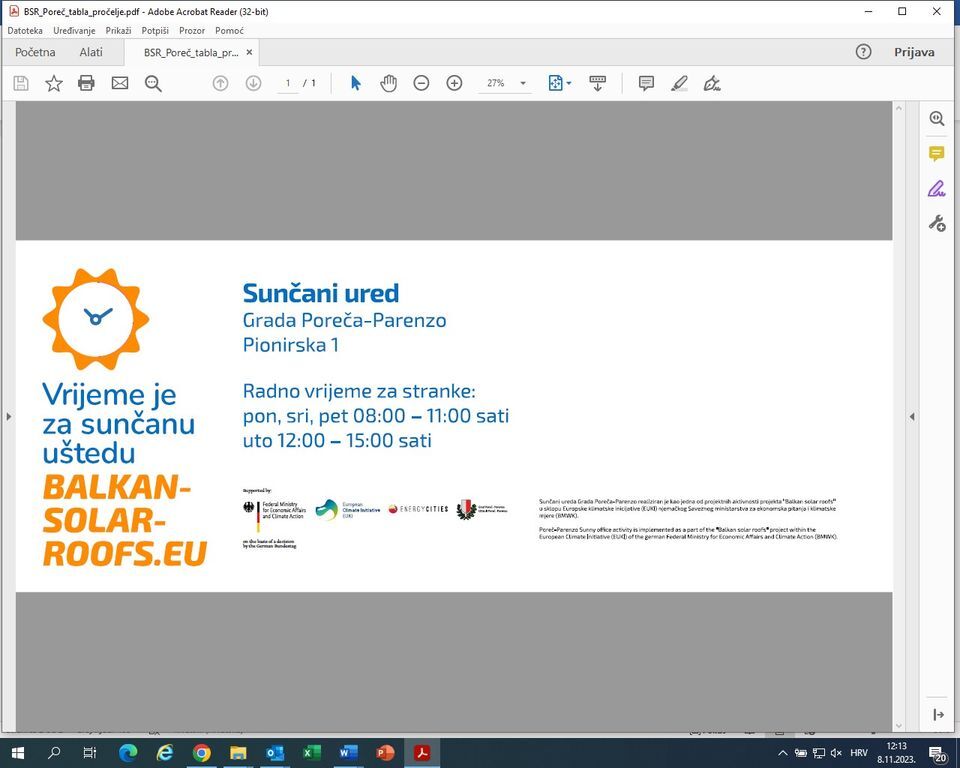Activate the selection arrow tool
The image size is (960, 768).
coord(355,83)
